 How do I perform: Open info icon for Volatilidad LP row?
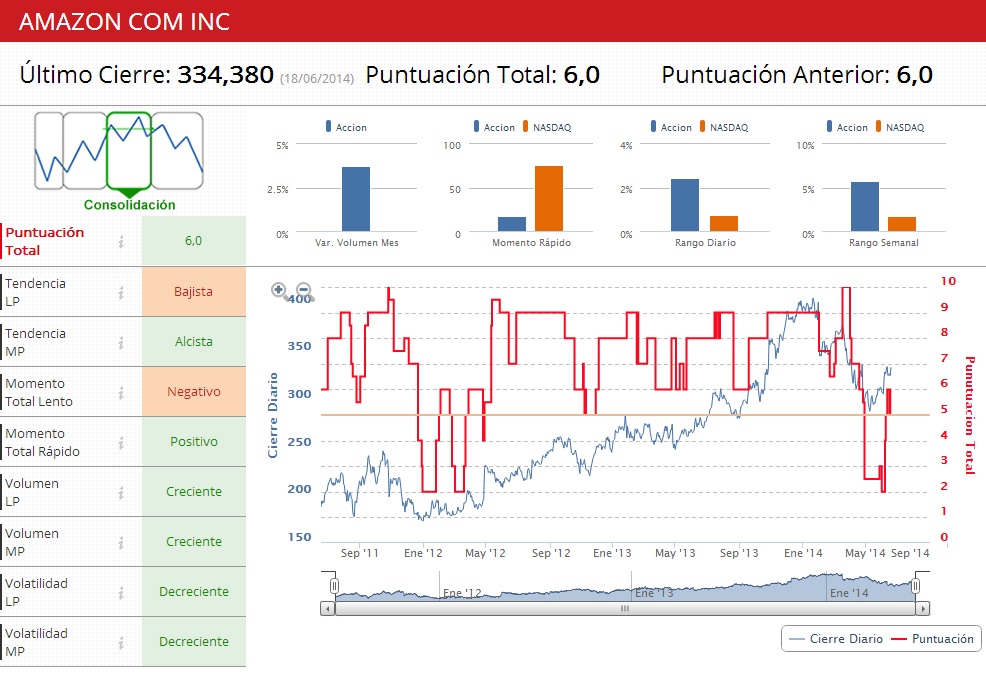121,593
